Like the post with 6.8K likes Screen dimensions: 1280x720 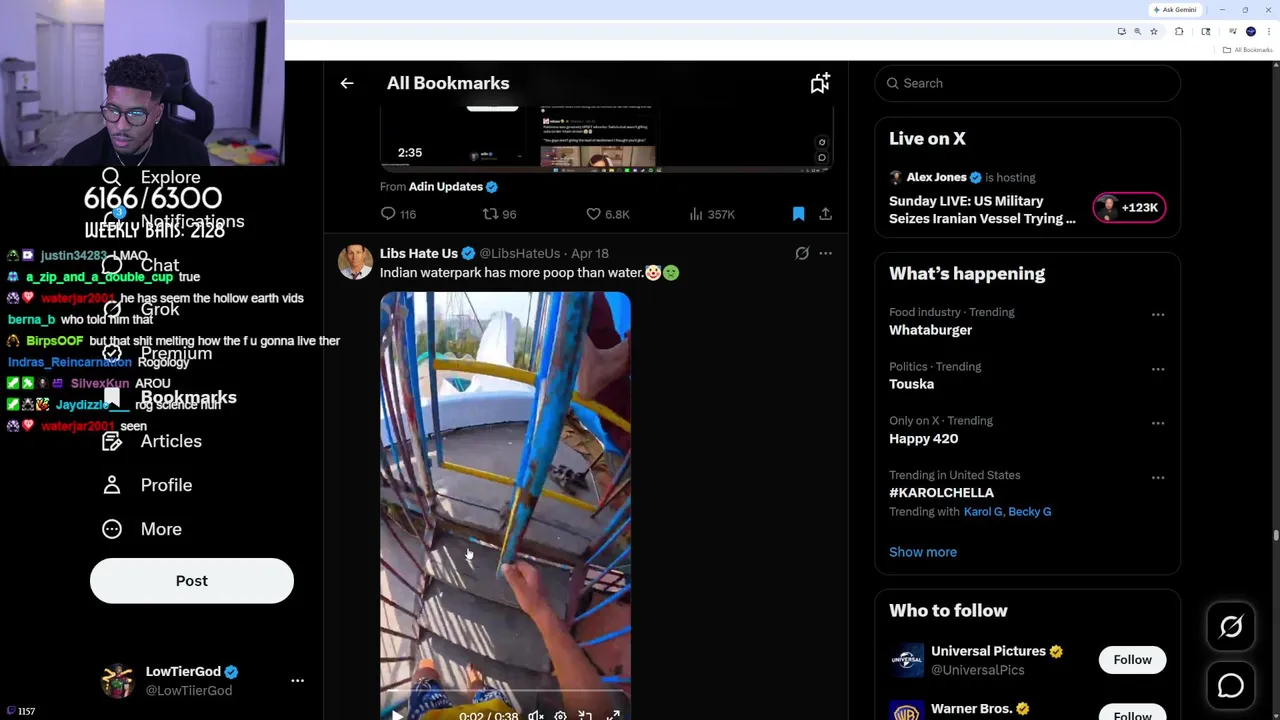607,214
